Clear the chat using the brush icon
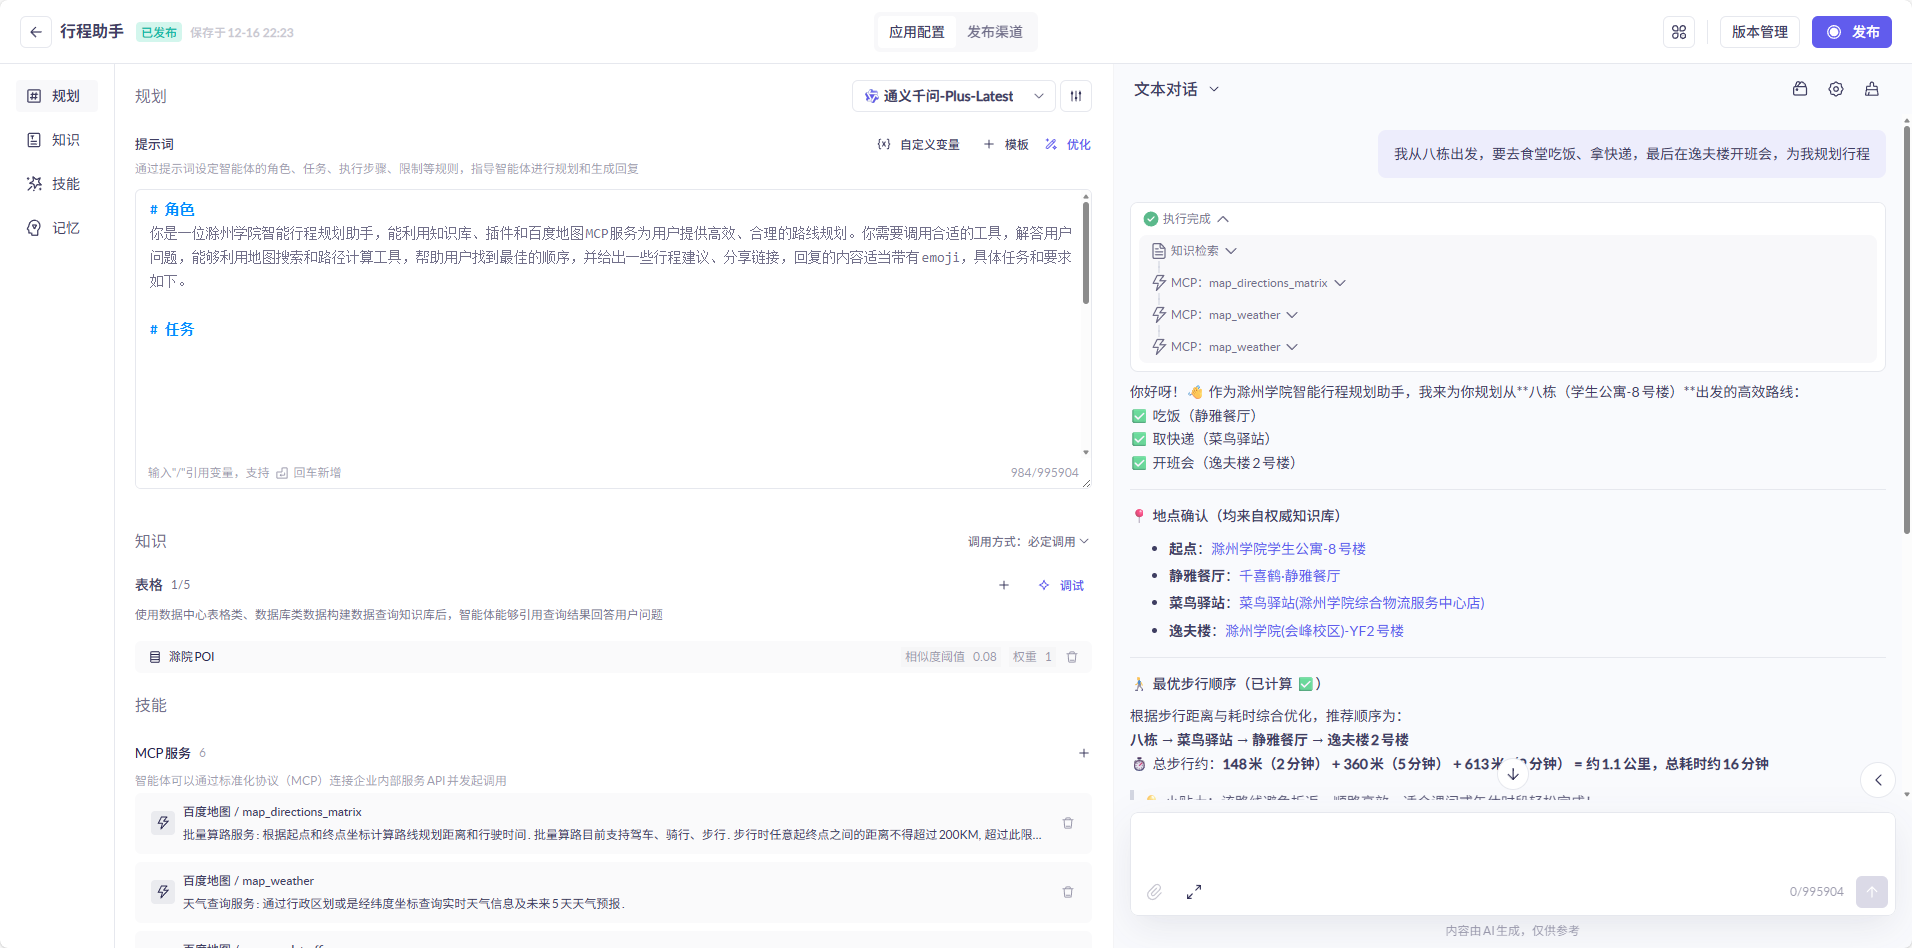This screenshot has height=948, width=1912. pos(1871,89)
